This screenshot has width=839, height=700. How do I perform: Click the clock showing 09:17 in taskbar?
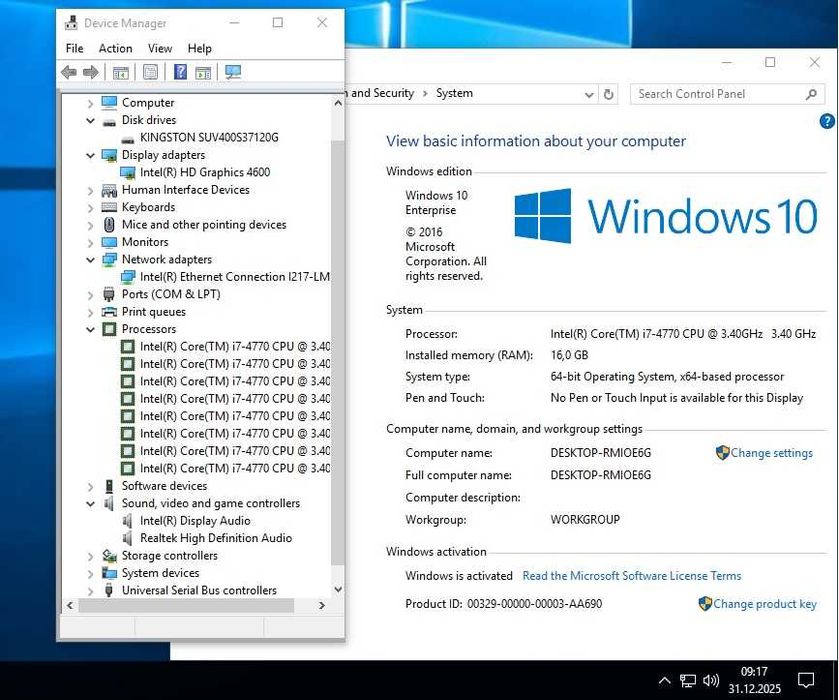(x=753, y=672)
